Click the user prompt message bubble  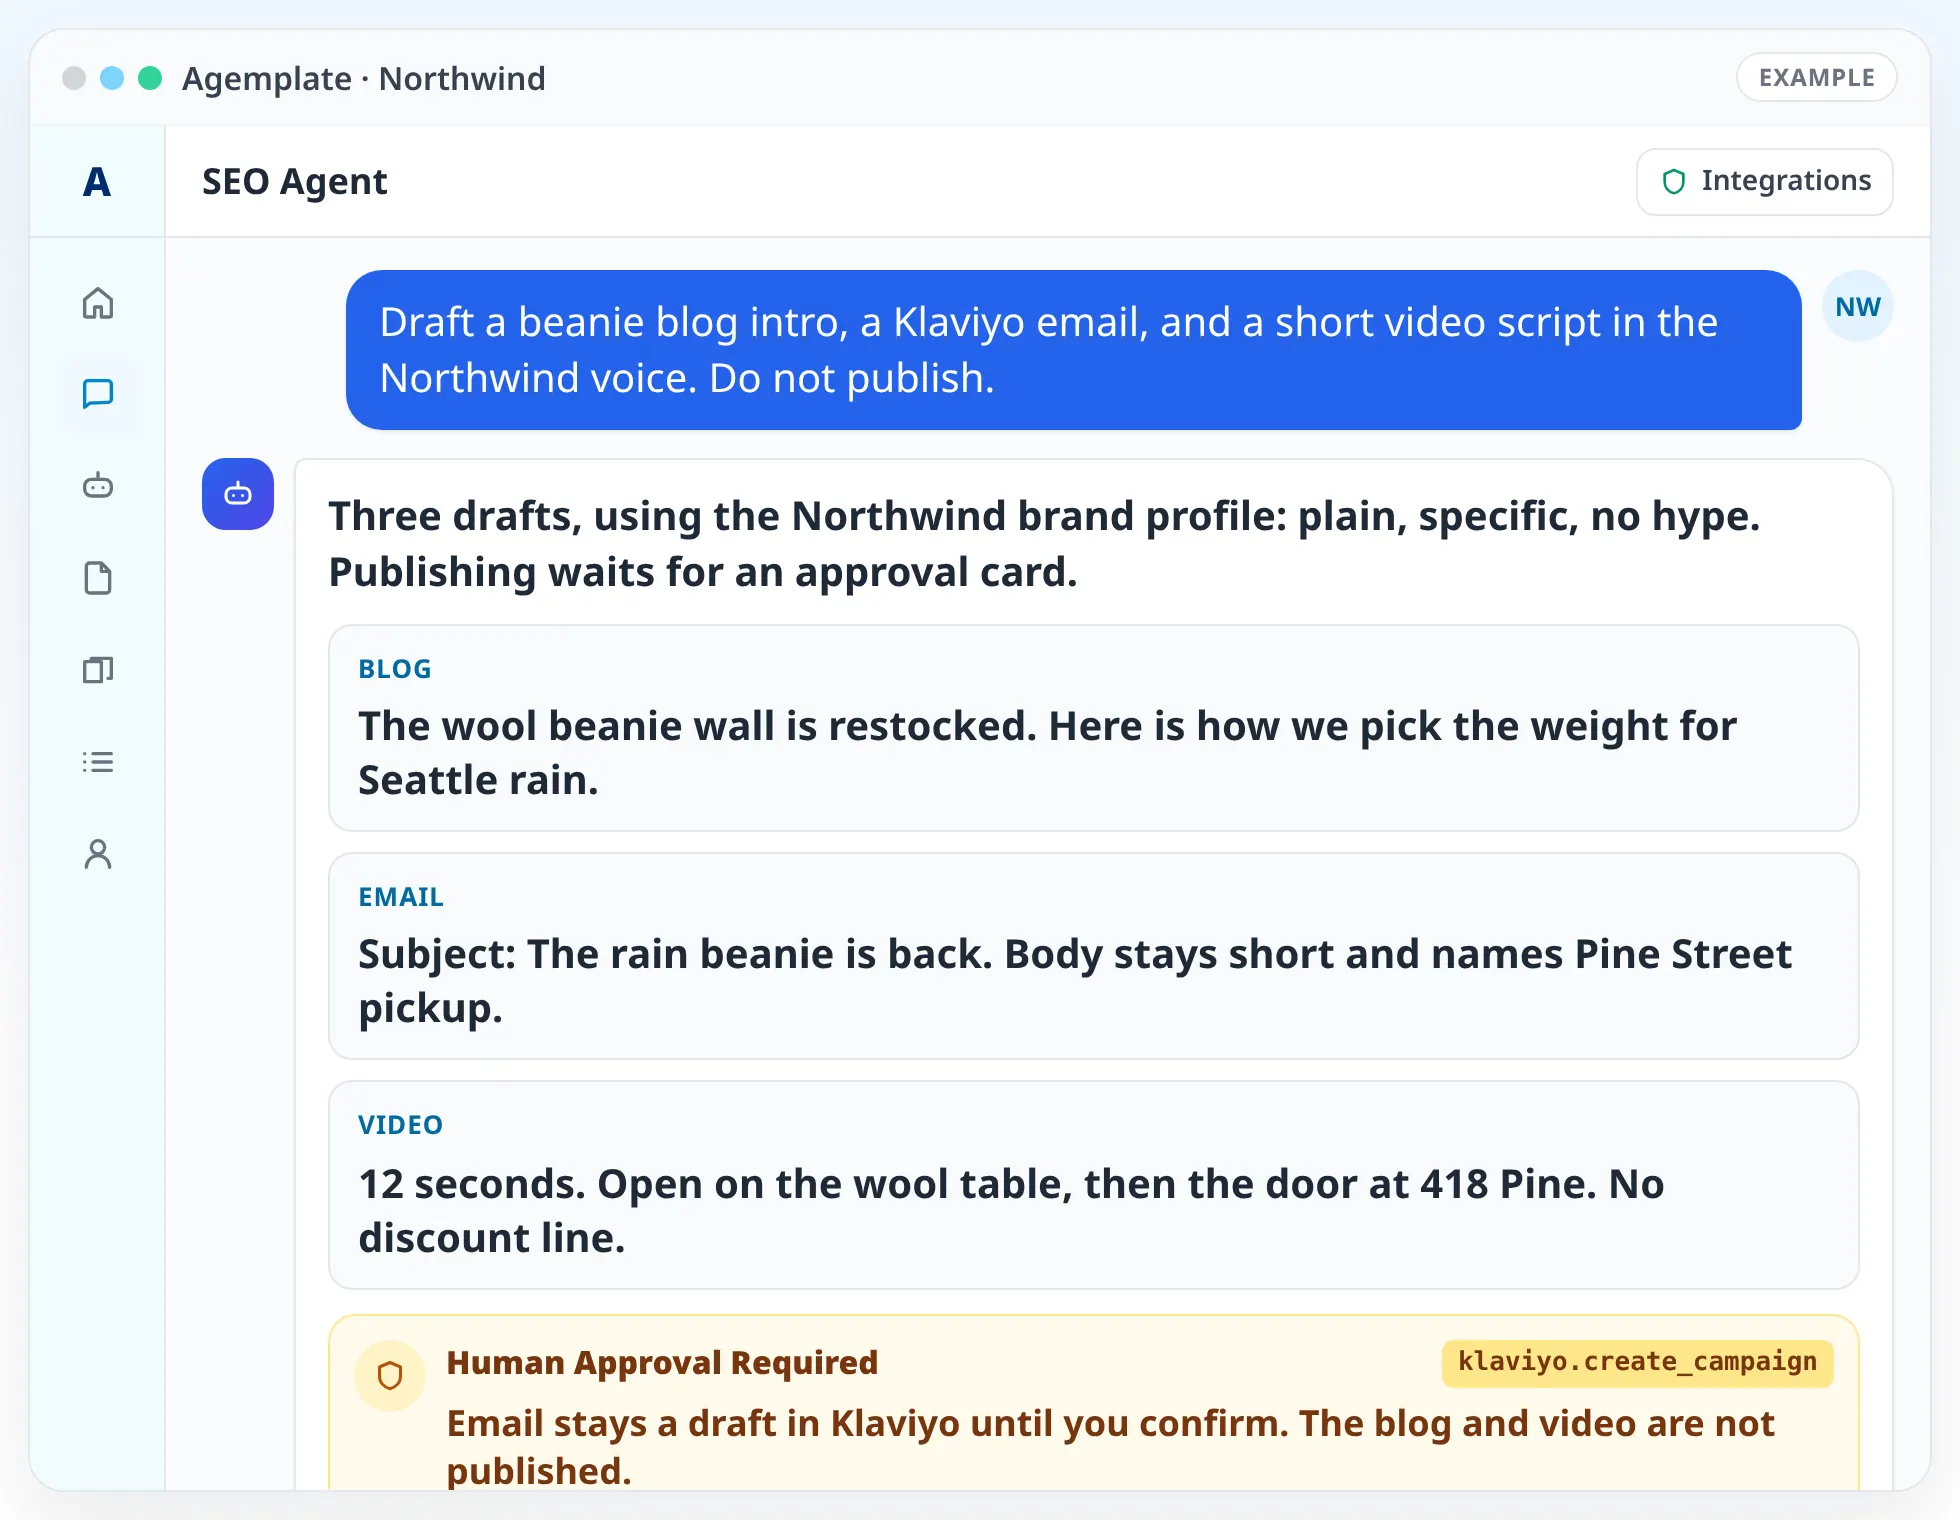click(x=1074, y=350)
